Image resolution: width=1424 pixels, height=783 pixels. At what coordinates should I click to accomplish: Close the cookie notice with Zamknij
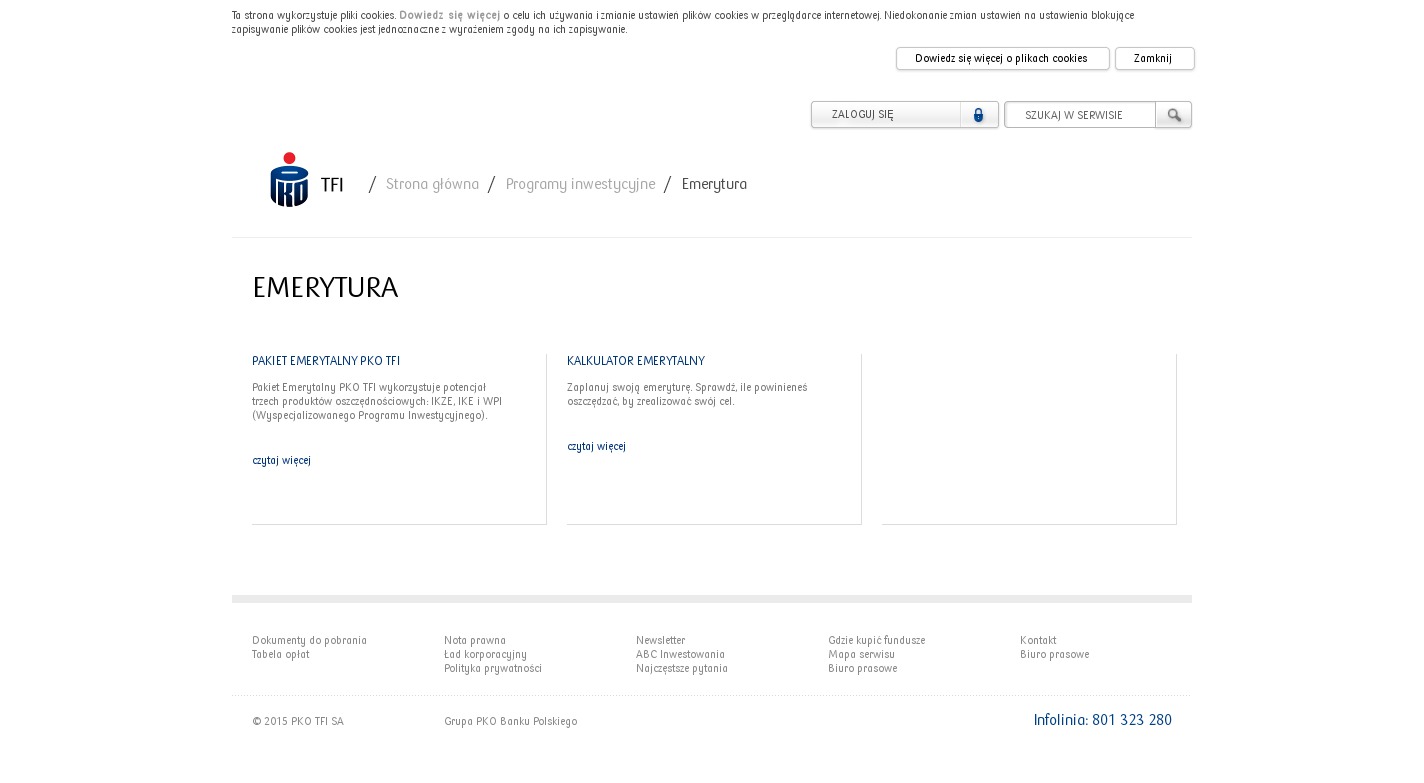pyautogui.click(x=1154, y=59)
